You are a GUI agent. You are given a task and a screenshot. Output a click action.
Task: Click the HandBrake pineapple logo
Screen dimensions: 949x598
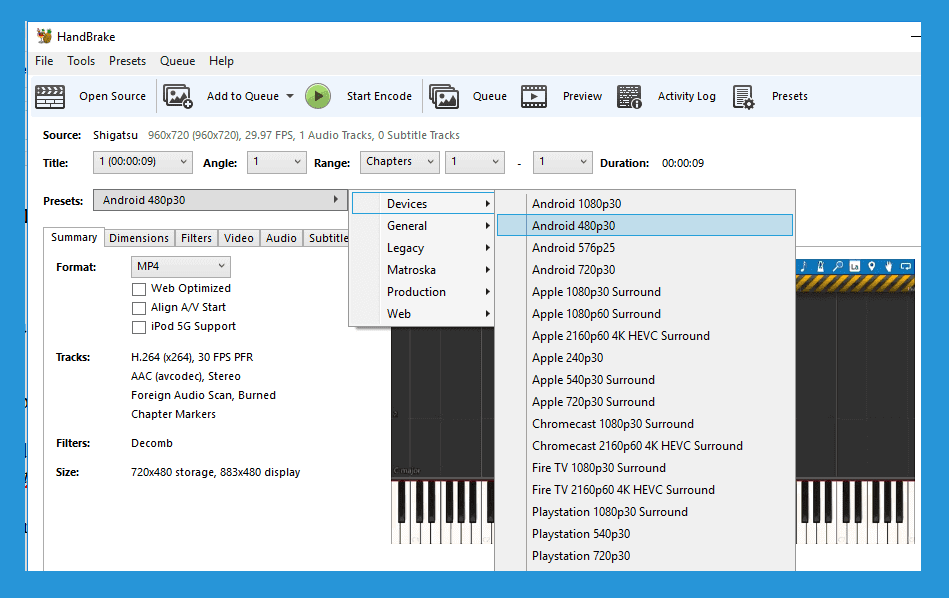(x=44, y=36)
